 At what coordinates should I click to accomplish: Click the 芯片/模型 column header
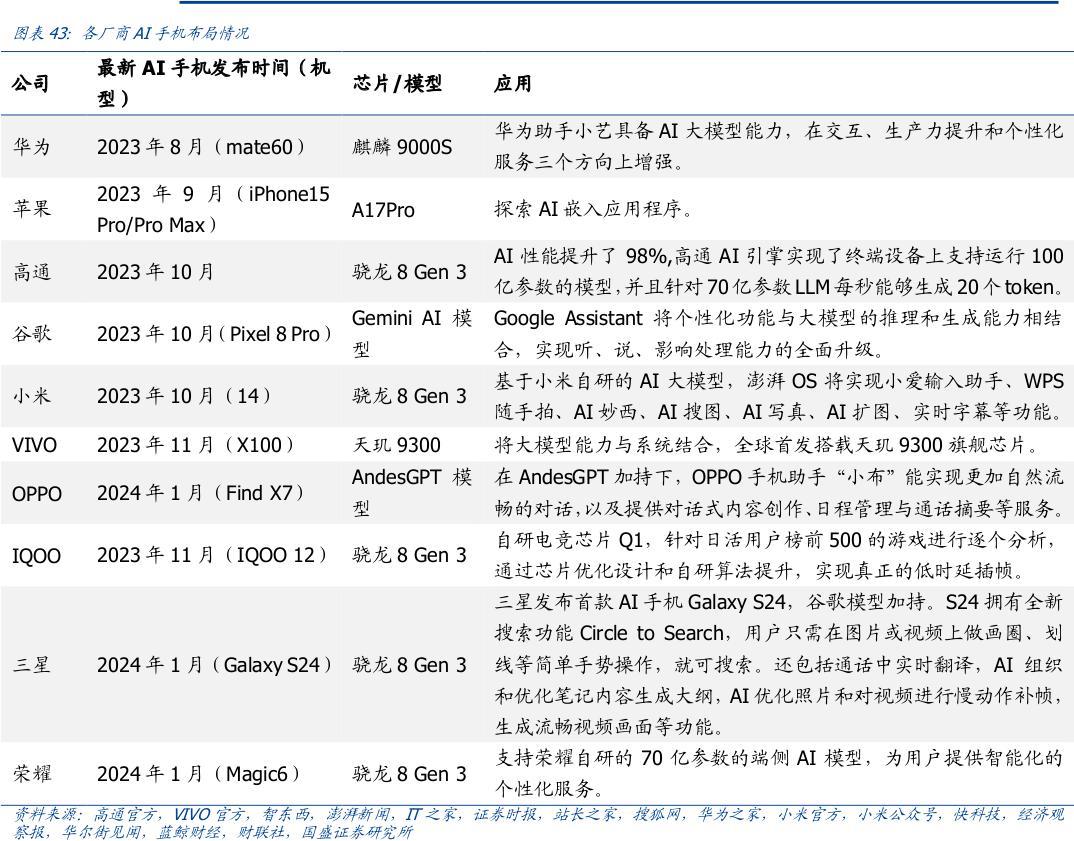click(x=392, y=80)
